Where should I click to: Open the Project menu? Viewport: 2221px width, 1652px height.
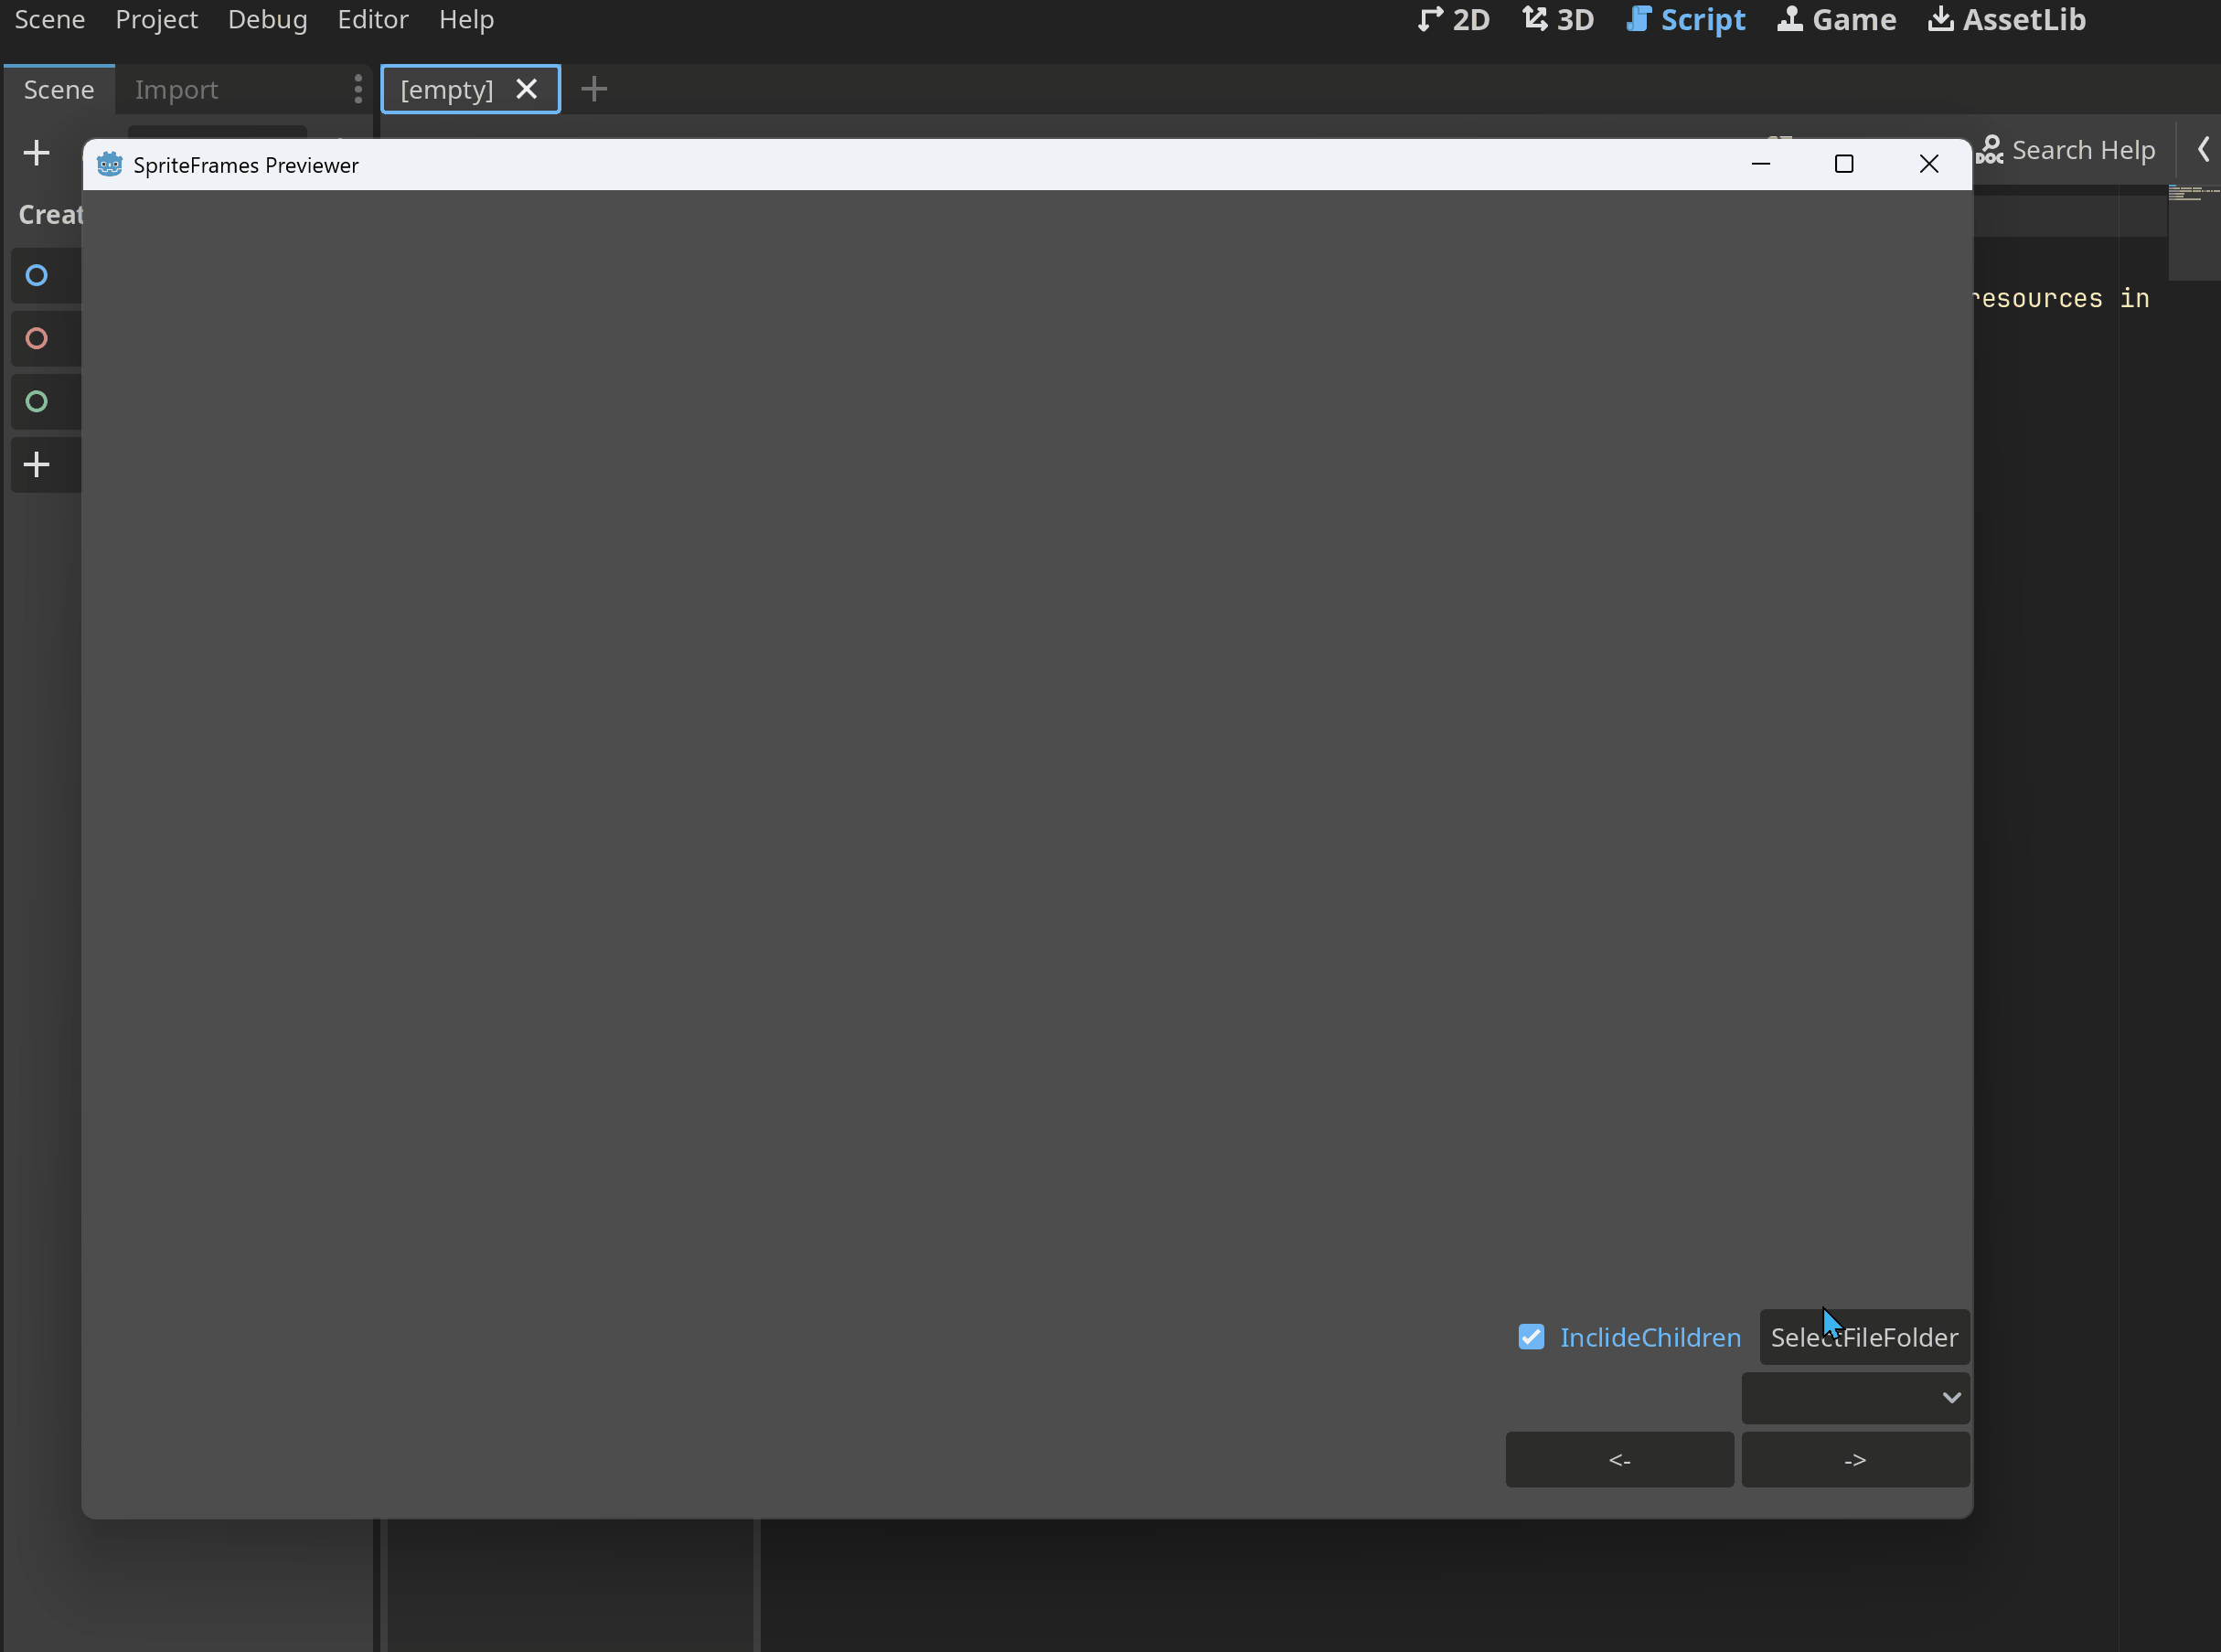[156, 20]
